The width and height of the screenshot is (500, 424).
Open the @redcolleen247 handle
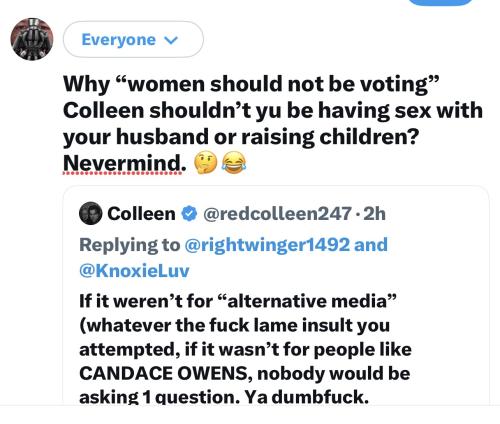point(277,214)
